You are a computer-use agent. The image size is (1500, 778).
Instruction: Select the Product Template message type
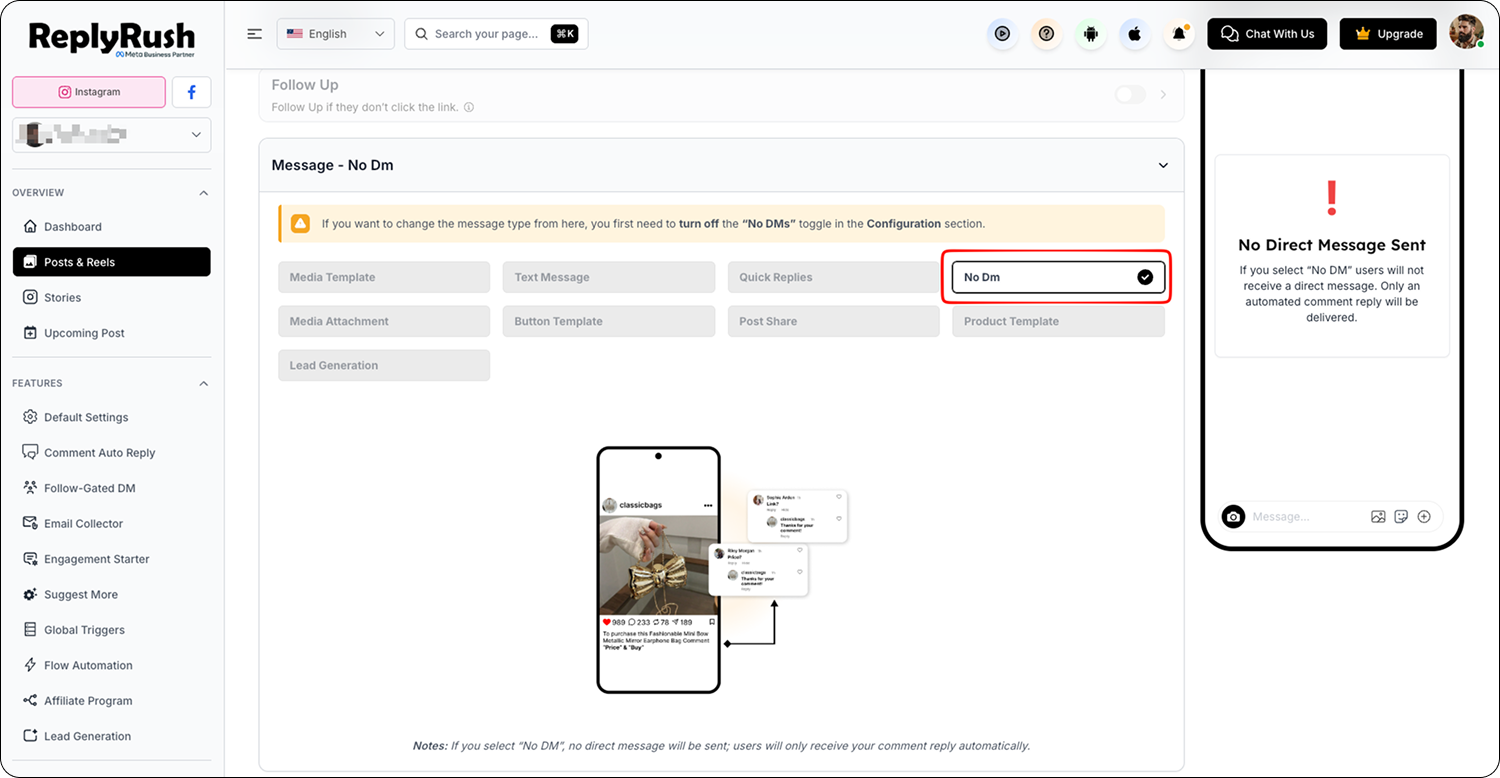(x=1058, y=321)
